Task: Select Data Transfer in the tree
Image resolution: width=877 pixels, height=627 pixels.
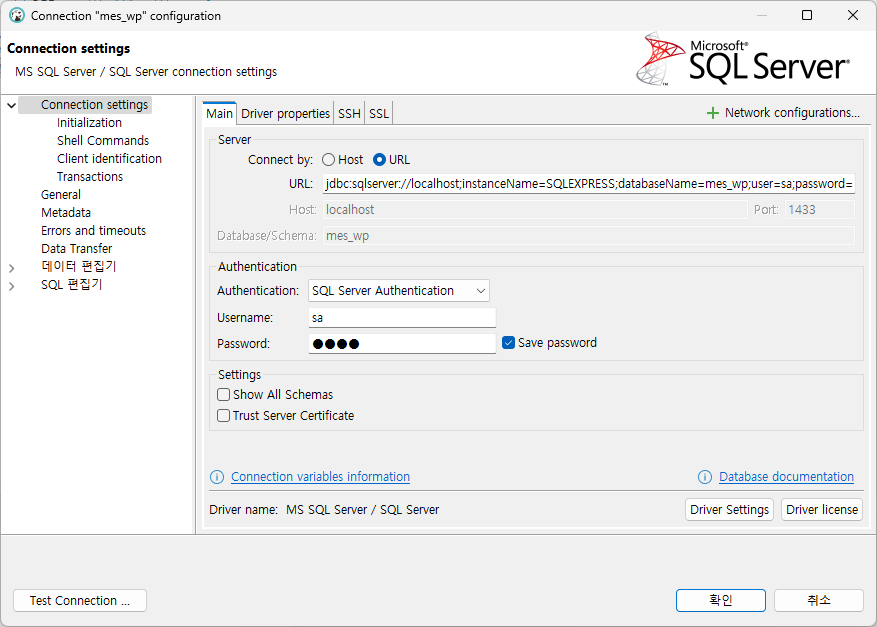Action: (77, 248)
